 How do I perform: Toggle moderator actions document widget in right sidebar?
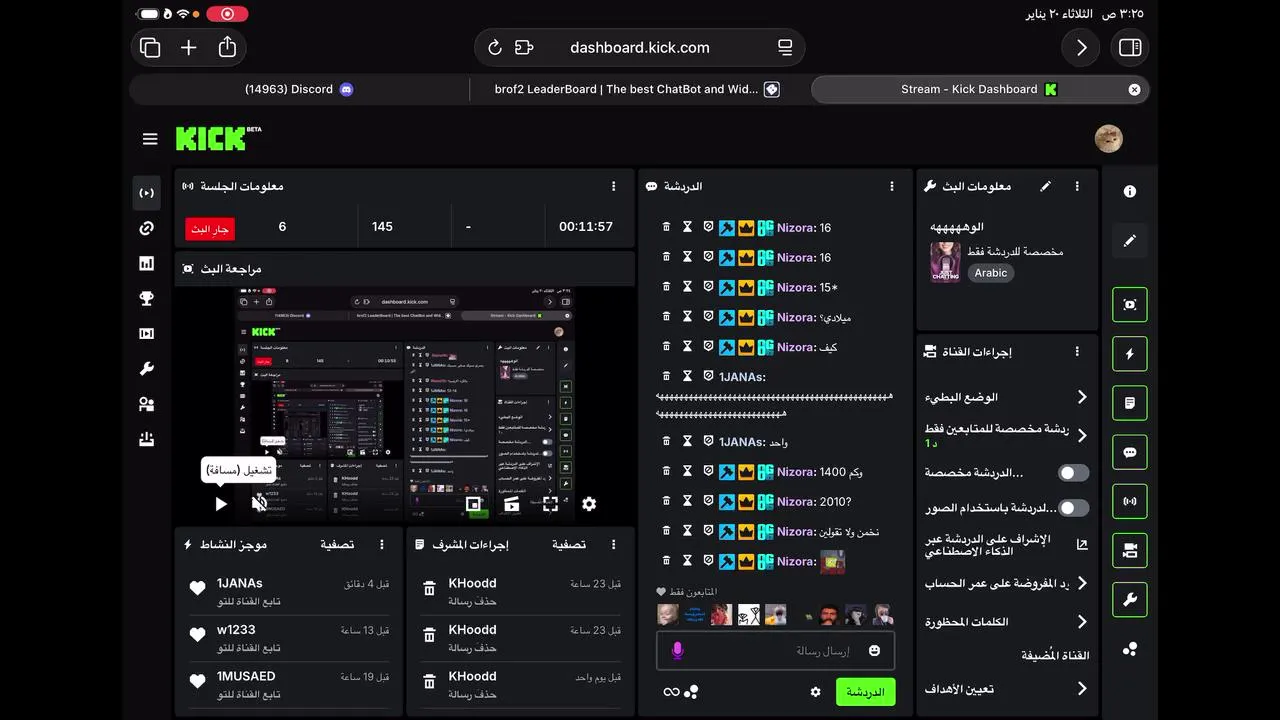pyautogui.click(x=1130, y=403)
